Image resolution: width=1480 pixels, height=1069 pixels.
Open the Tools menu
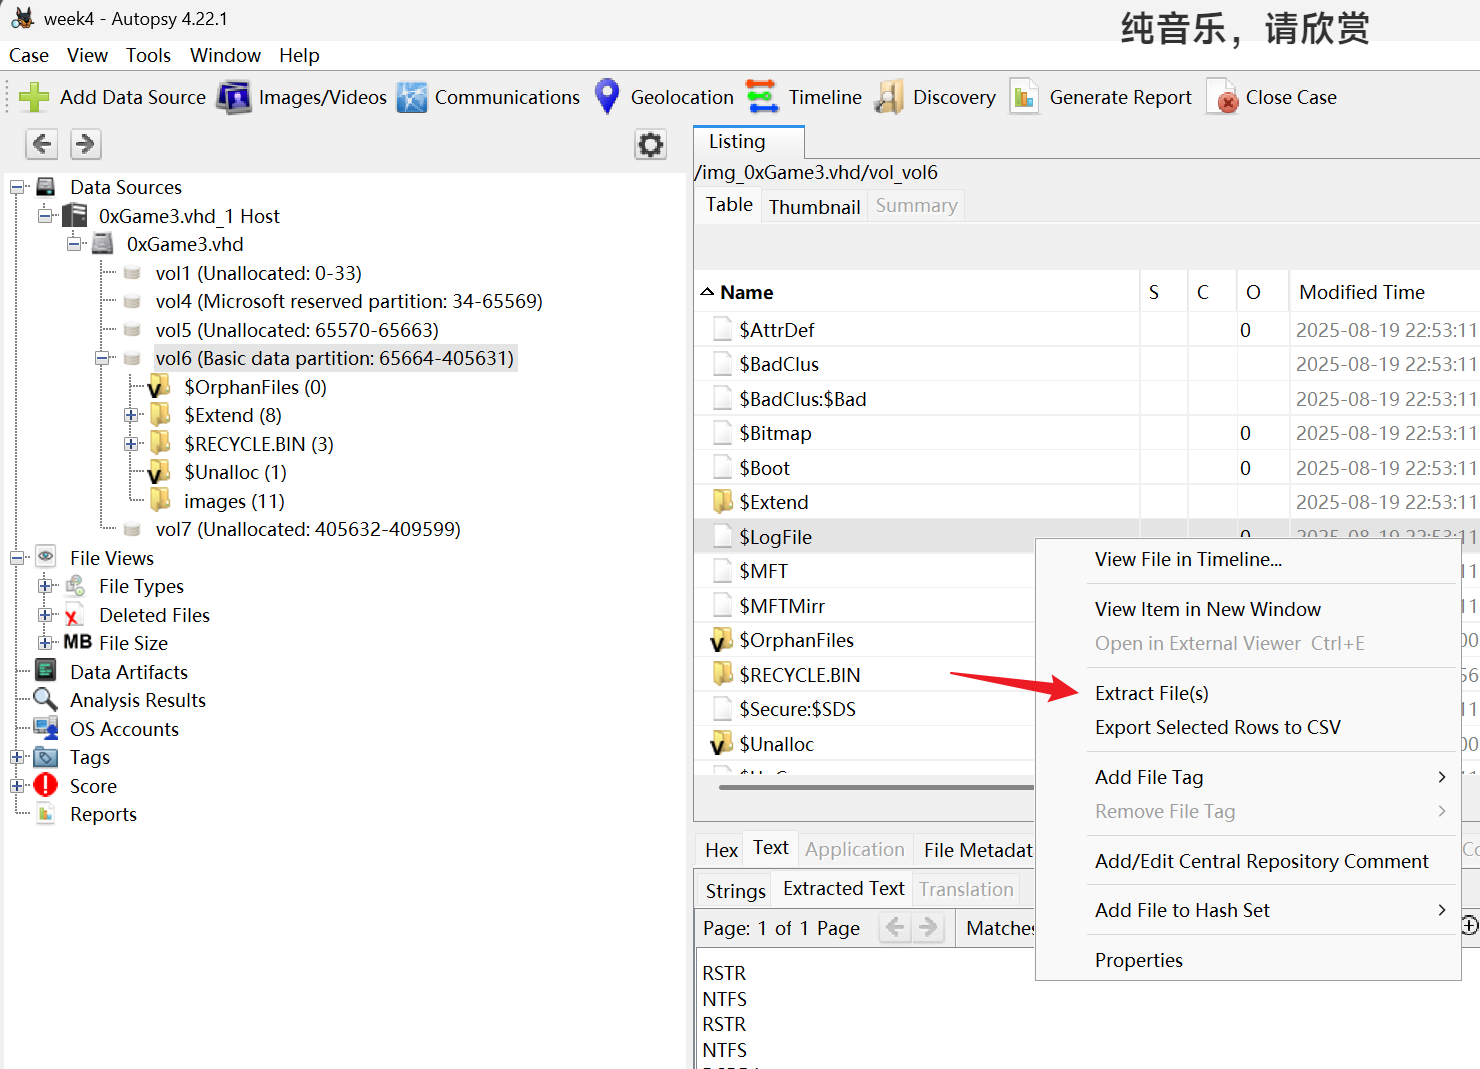click(x=148, y=55)
